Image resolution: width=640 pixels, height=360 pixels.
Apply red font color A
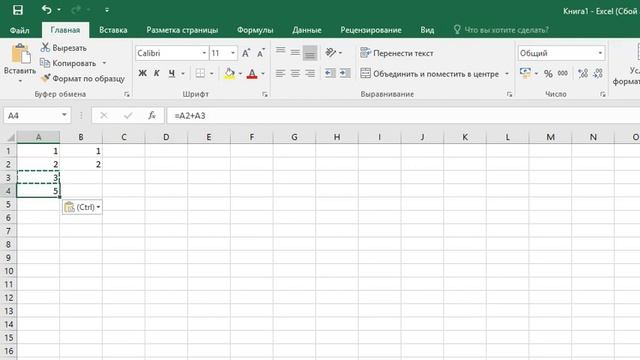click(x=252, y=73)
